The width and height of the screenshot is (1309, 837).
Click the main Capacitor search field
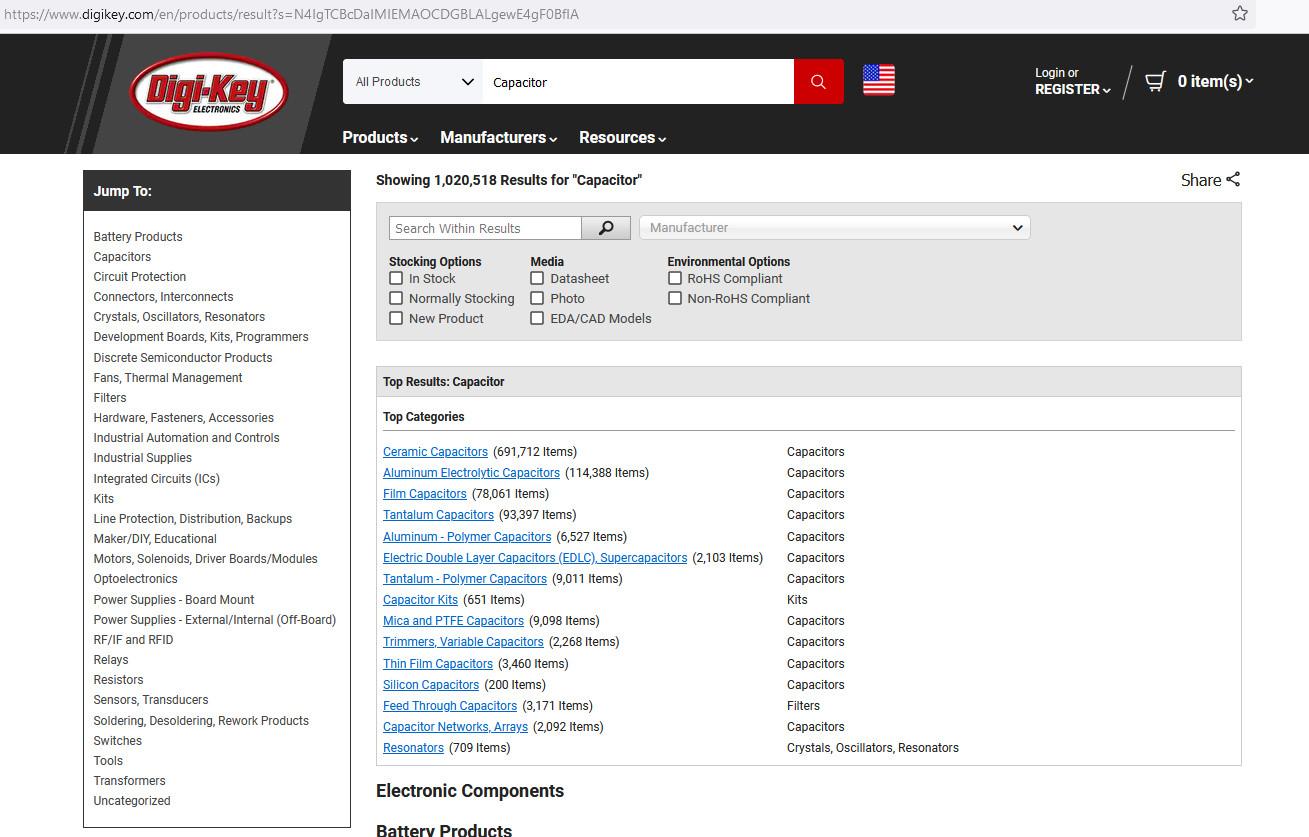point(638,82)
